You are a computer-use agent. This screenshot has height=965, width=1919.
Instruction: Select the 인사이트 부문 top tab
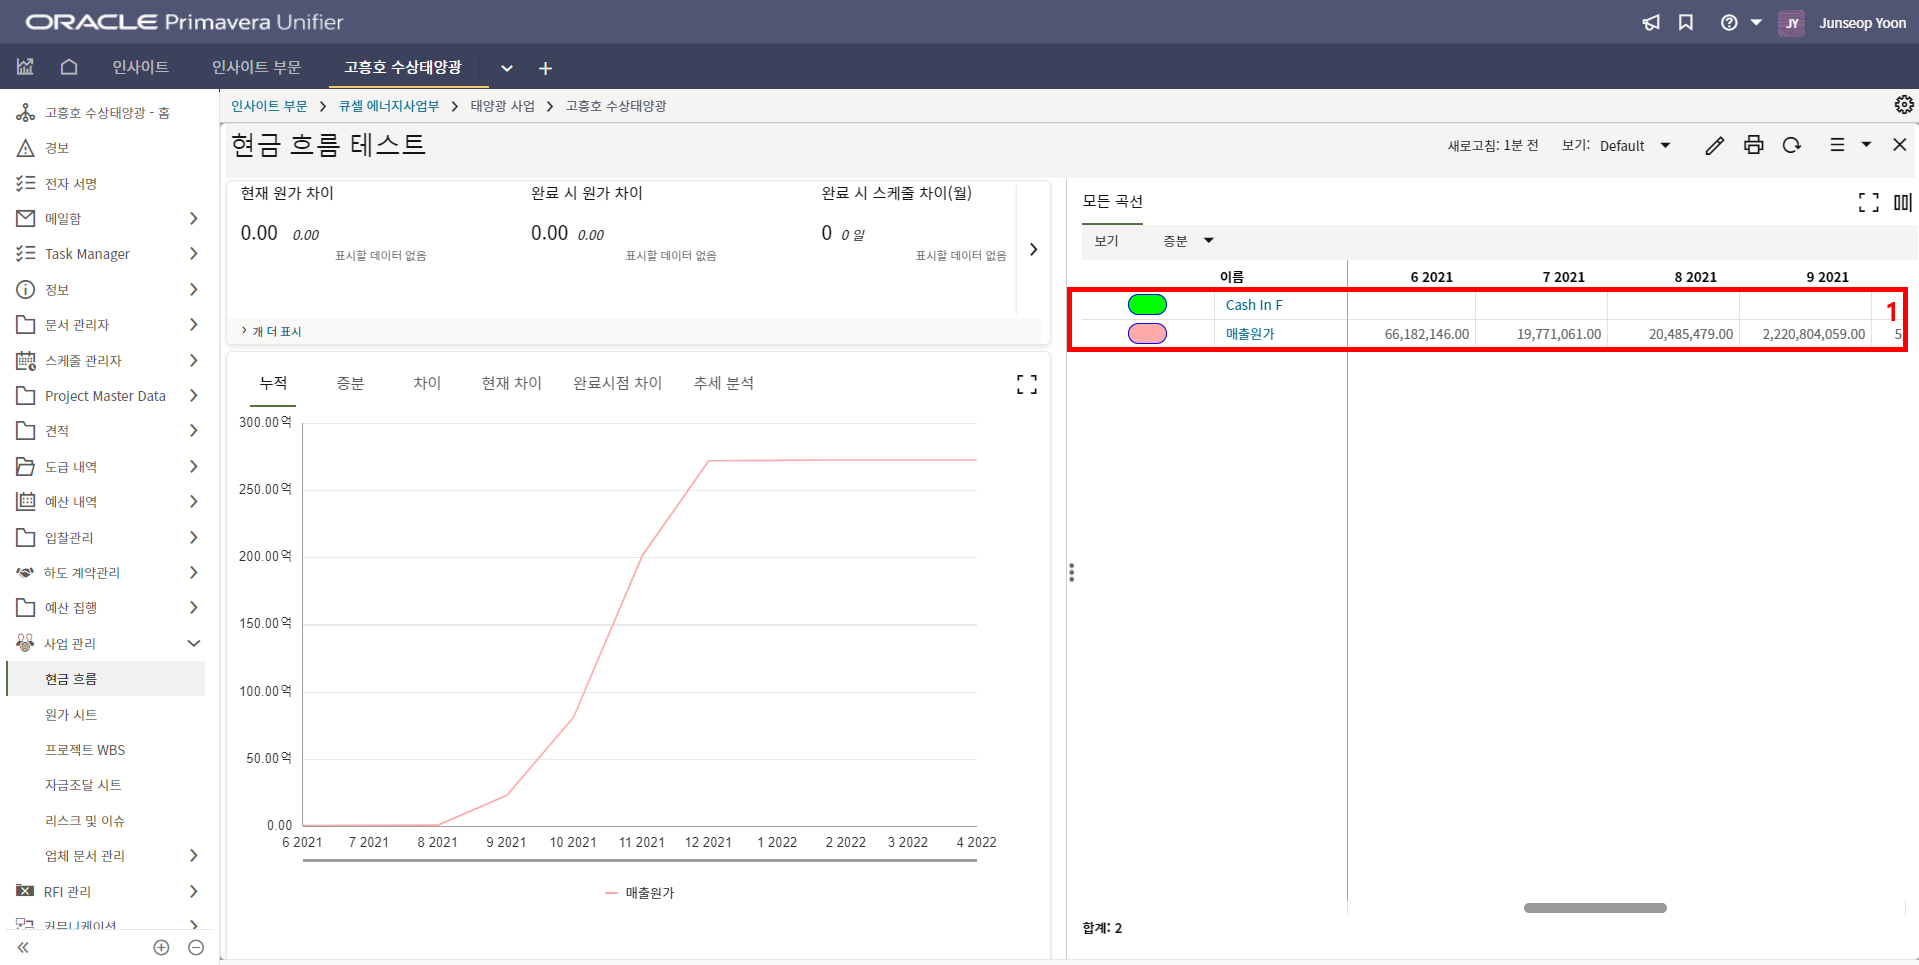(x=256, y=67)
